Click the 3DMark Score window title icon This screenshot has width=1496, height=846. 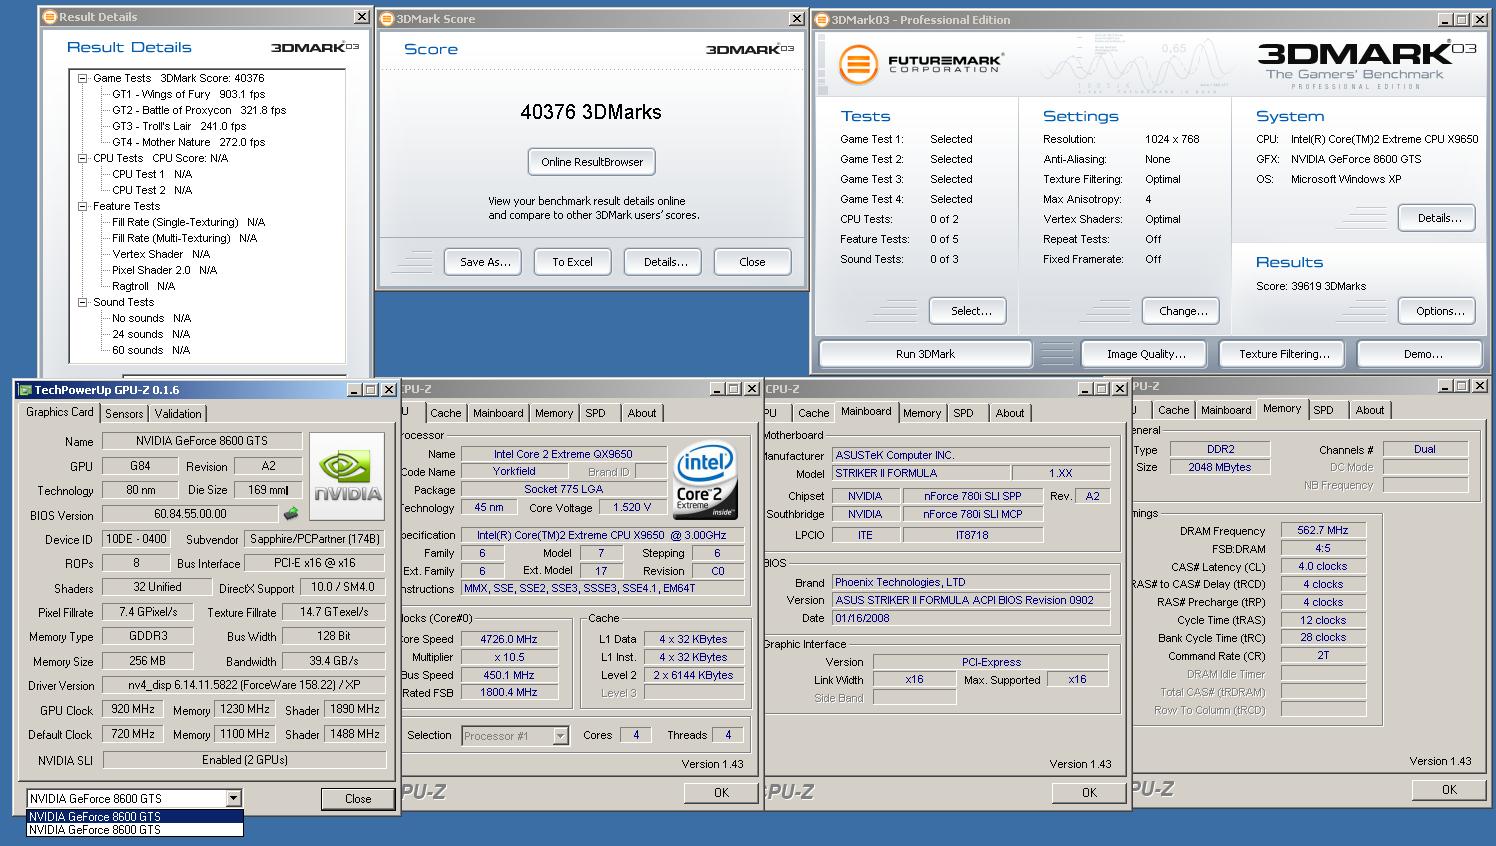387,18
